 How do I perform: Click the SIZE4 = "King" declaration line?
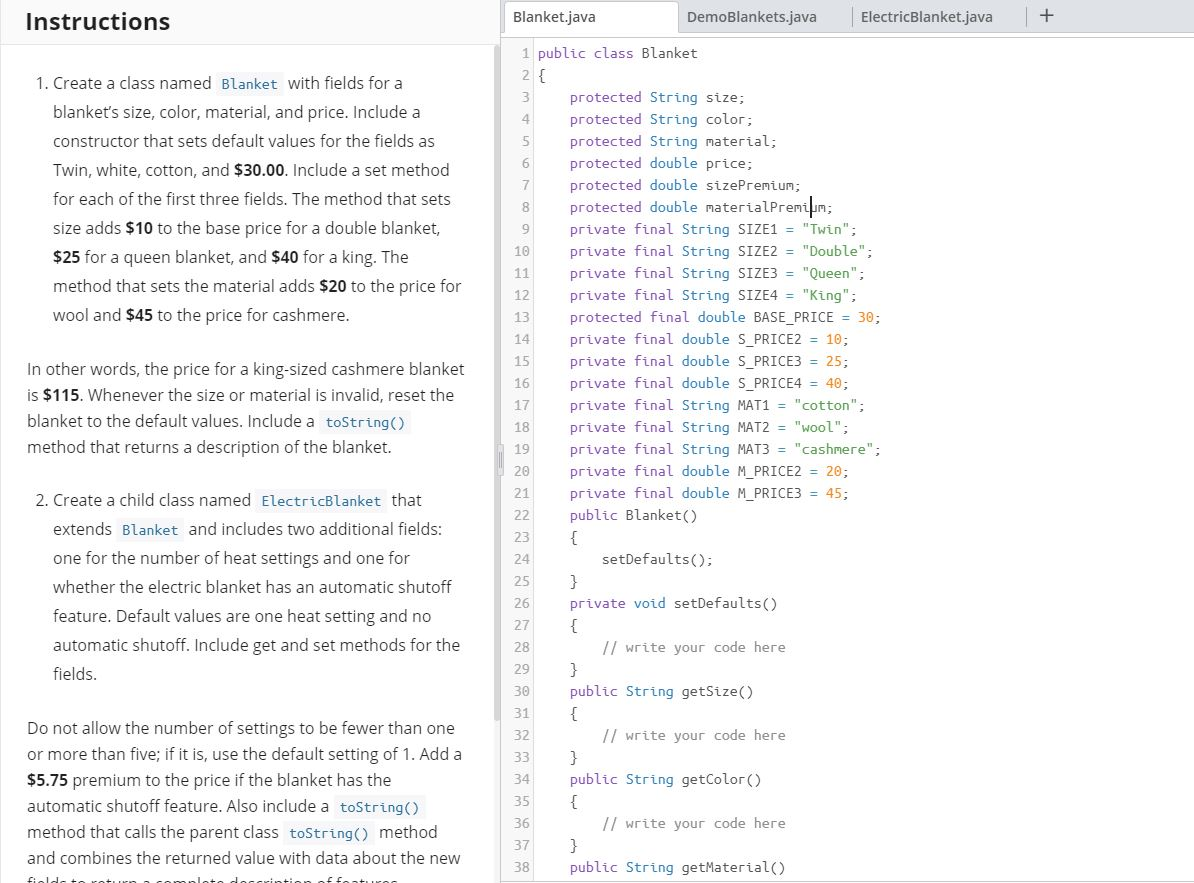coord(713,296)
